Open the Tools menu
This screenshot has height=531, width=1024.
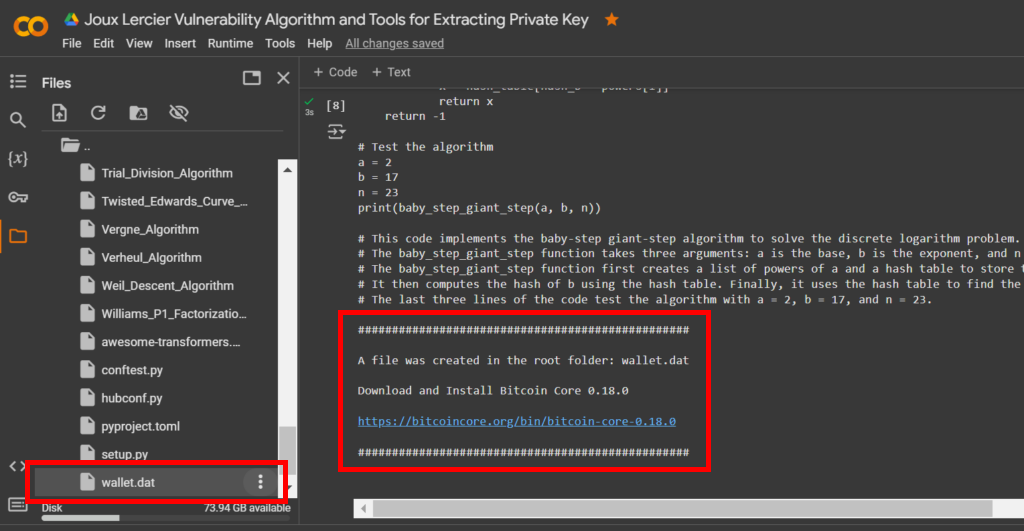[x=280, y=44]
